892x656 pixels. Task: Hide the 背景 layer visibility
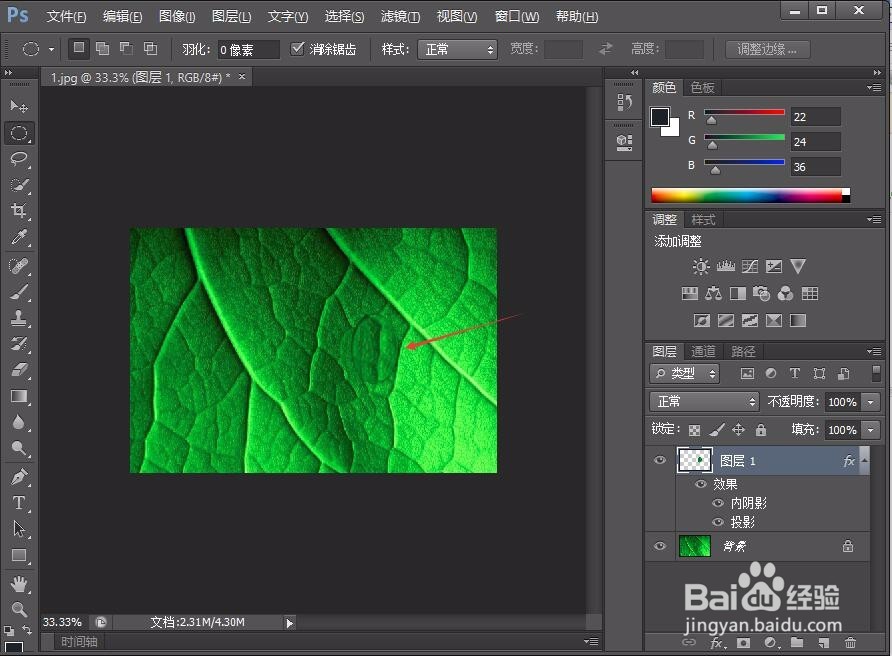pyautogui.click(x=660, y=546)
